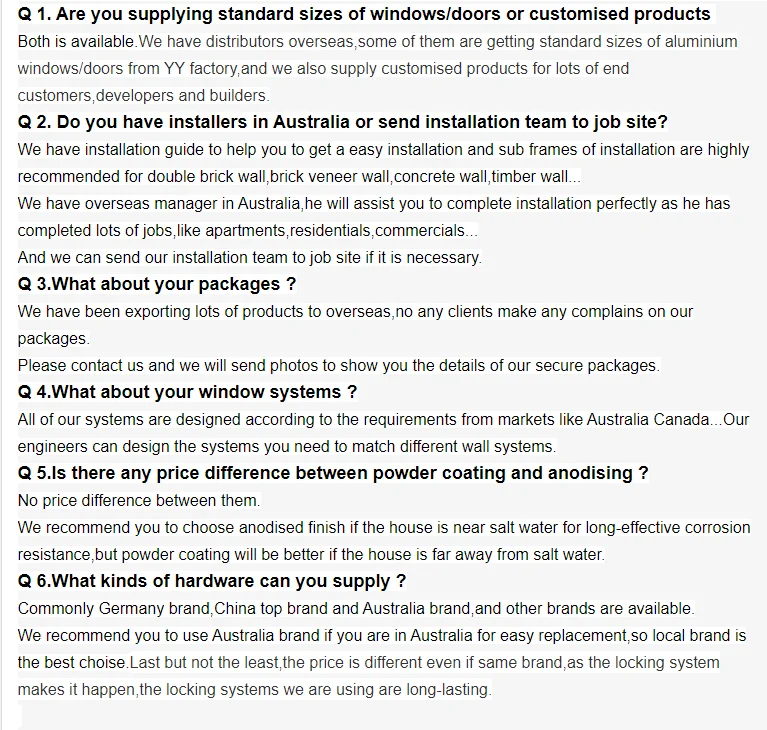The height and width of the screenshot is (730, 767).
Task: Click the line 'All of our systems are designed'
Action: [x=383, y=419]
